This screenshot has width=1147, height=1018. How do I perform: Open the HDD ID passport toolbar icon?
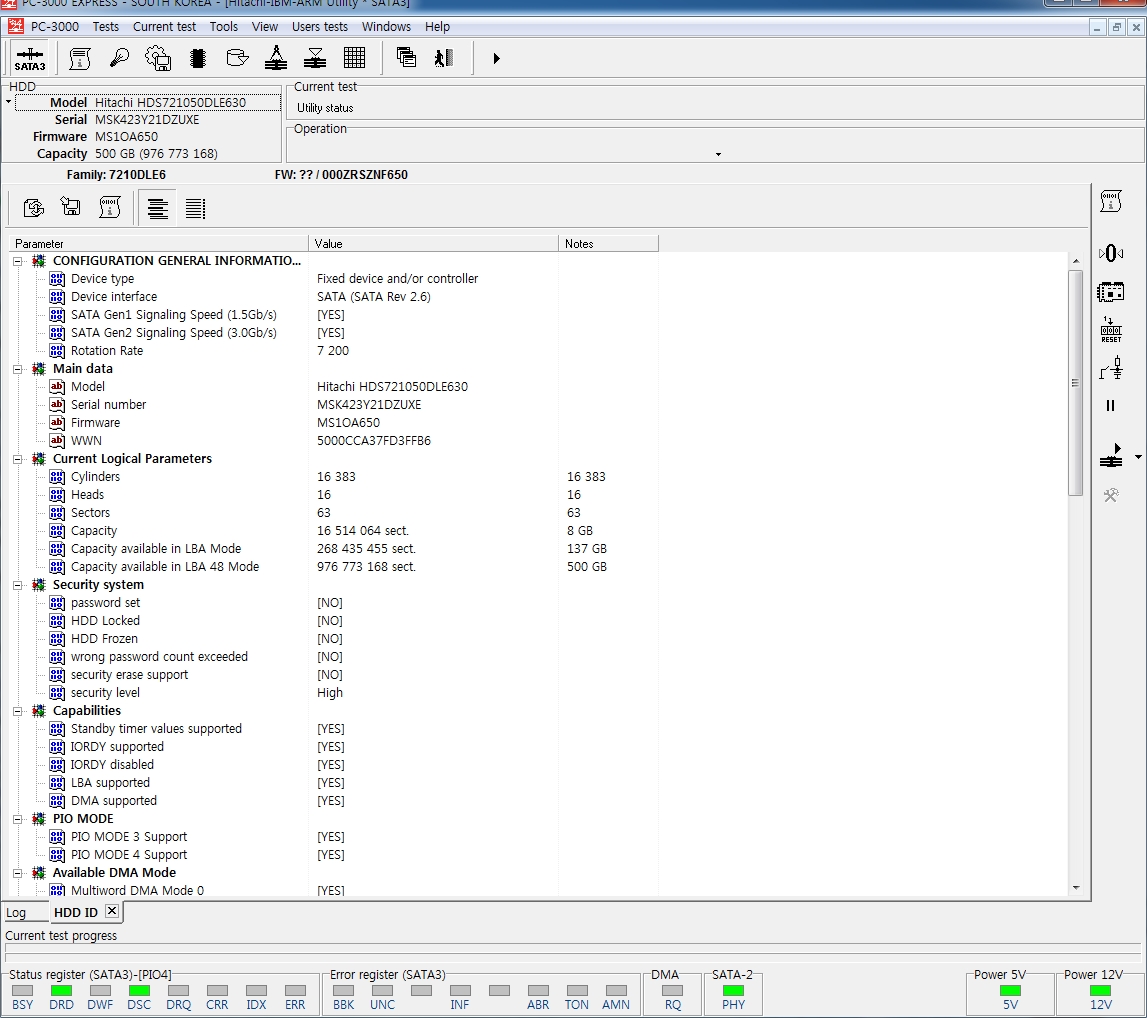click(x=80, y=58)
